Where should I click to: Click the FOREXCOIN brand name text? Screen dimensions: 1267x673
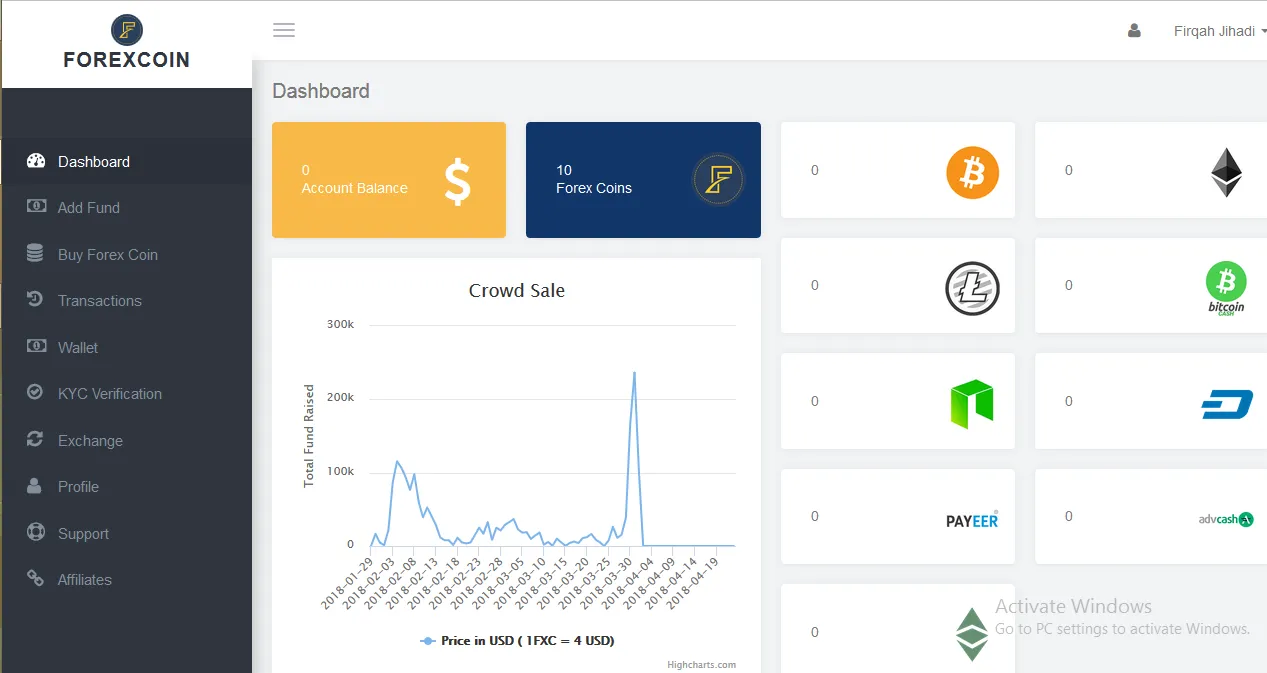[126, 60]
